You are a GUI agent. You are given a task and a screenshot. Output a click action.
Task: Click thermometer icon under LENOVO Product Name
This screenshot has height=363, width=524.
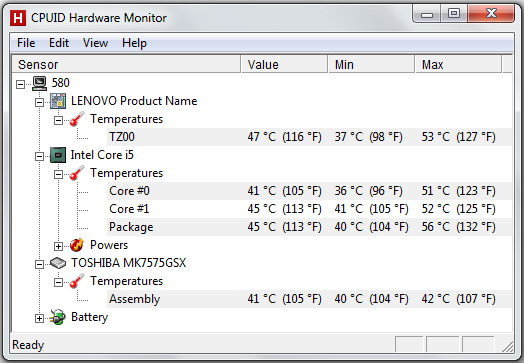click(77, 119)
